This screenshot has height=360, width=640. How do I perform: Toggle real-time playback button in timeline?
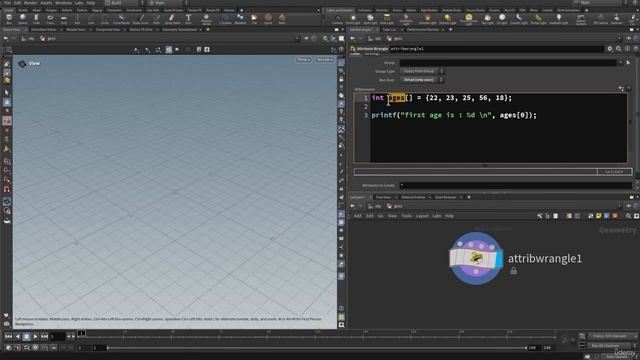[9, 348]
